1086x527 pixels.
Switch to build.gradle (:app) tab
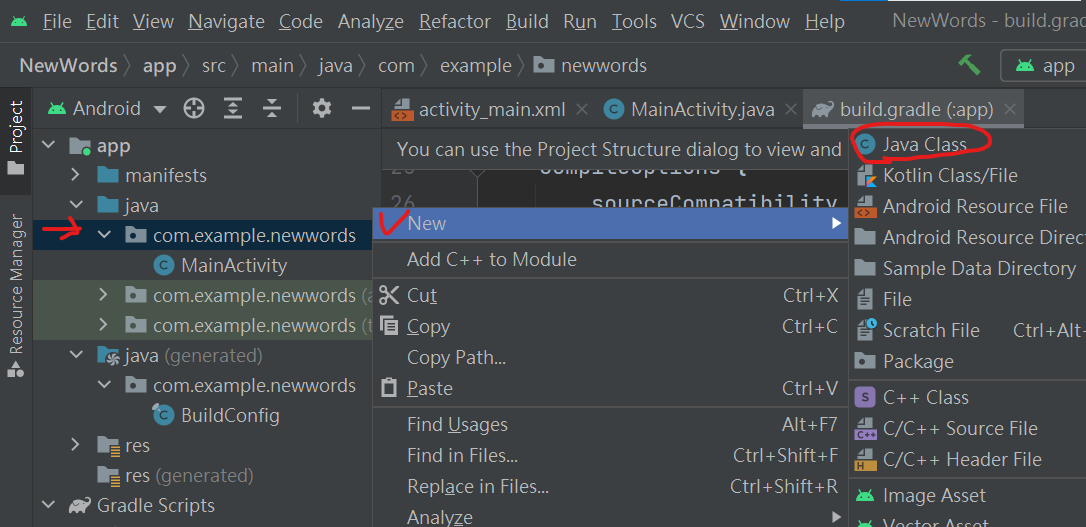coord(913,109)
